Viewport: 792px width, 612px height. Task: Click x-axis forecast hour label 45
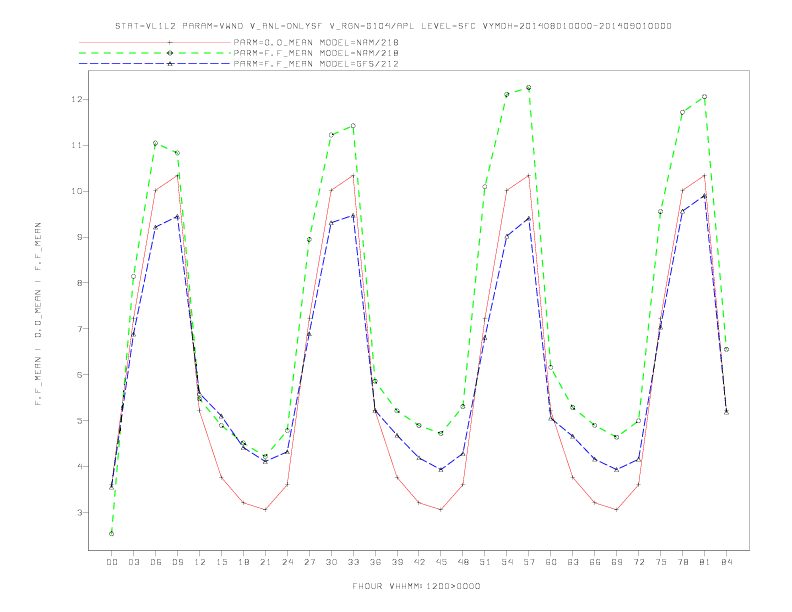point(441,562)
